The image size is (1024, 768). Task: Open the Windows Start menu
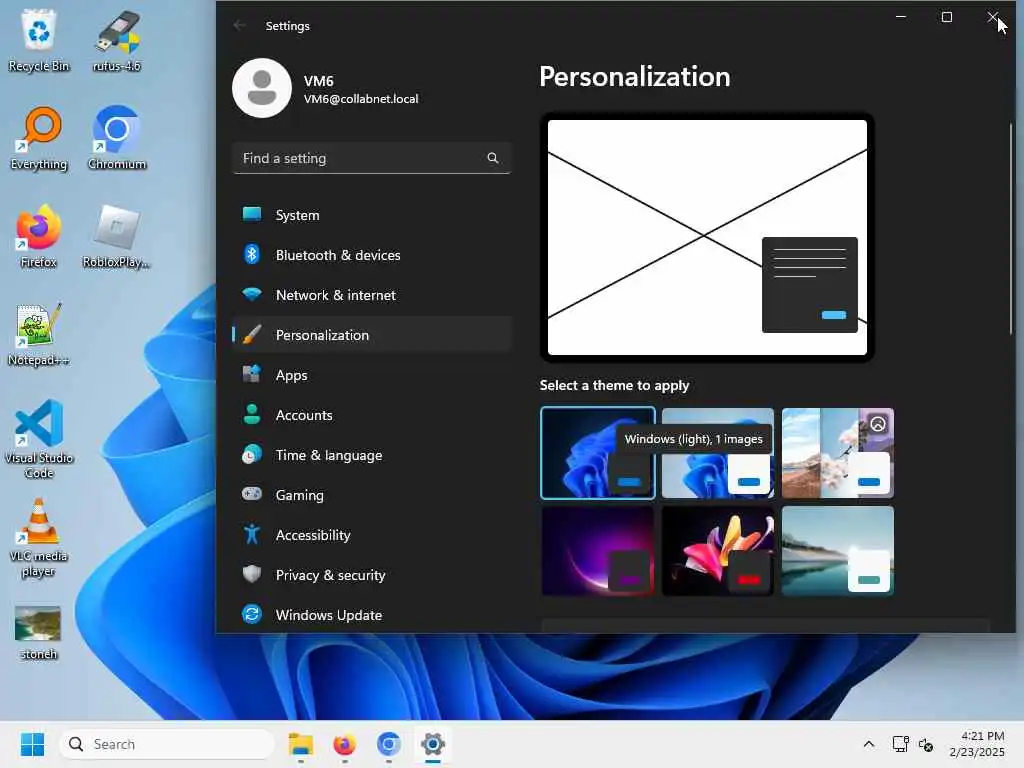point(32,744)
